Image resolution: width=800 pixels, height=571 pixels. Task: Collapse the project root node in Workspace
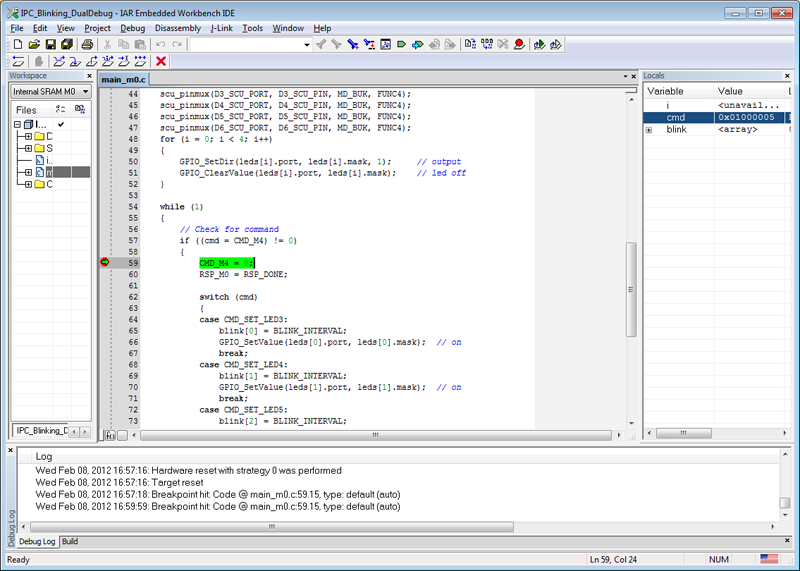[17, 124]
